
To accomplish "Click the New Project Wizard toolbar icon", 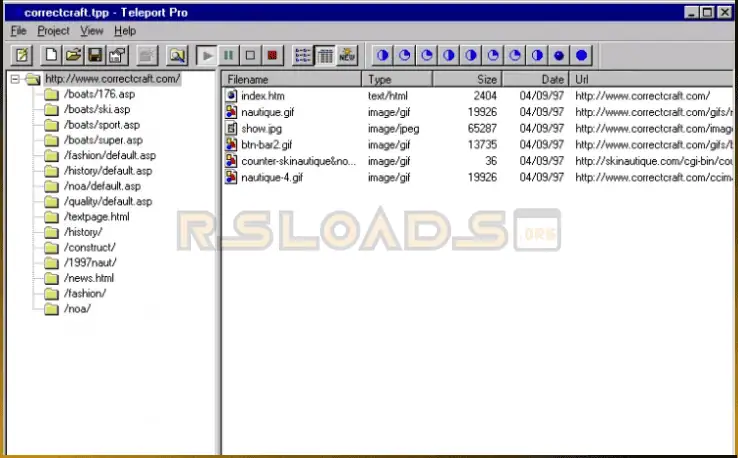I will point(22,55).
